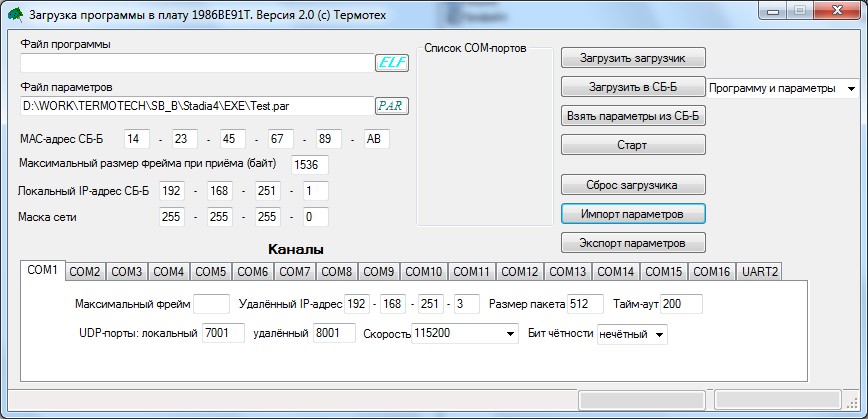The height and width of the screenshot is (419, 868).
Task: Click the Тайм-аут field 200
Action: point(681,304)
